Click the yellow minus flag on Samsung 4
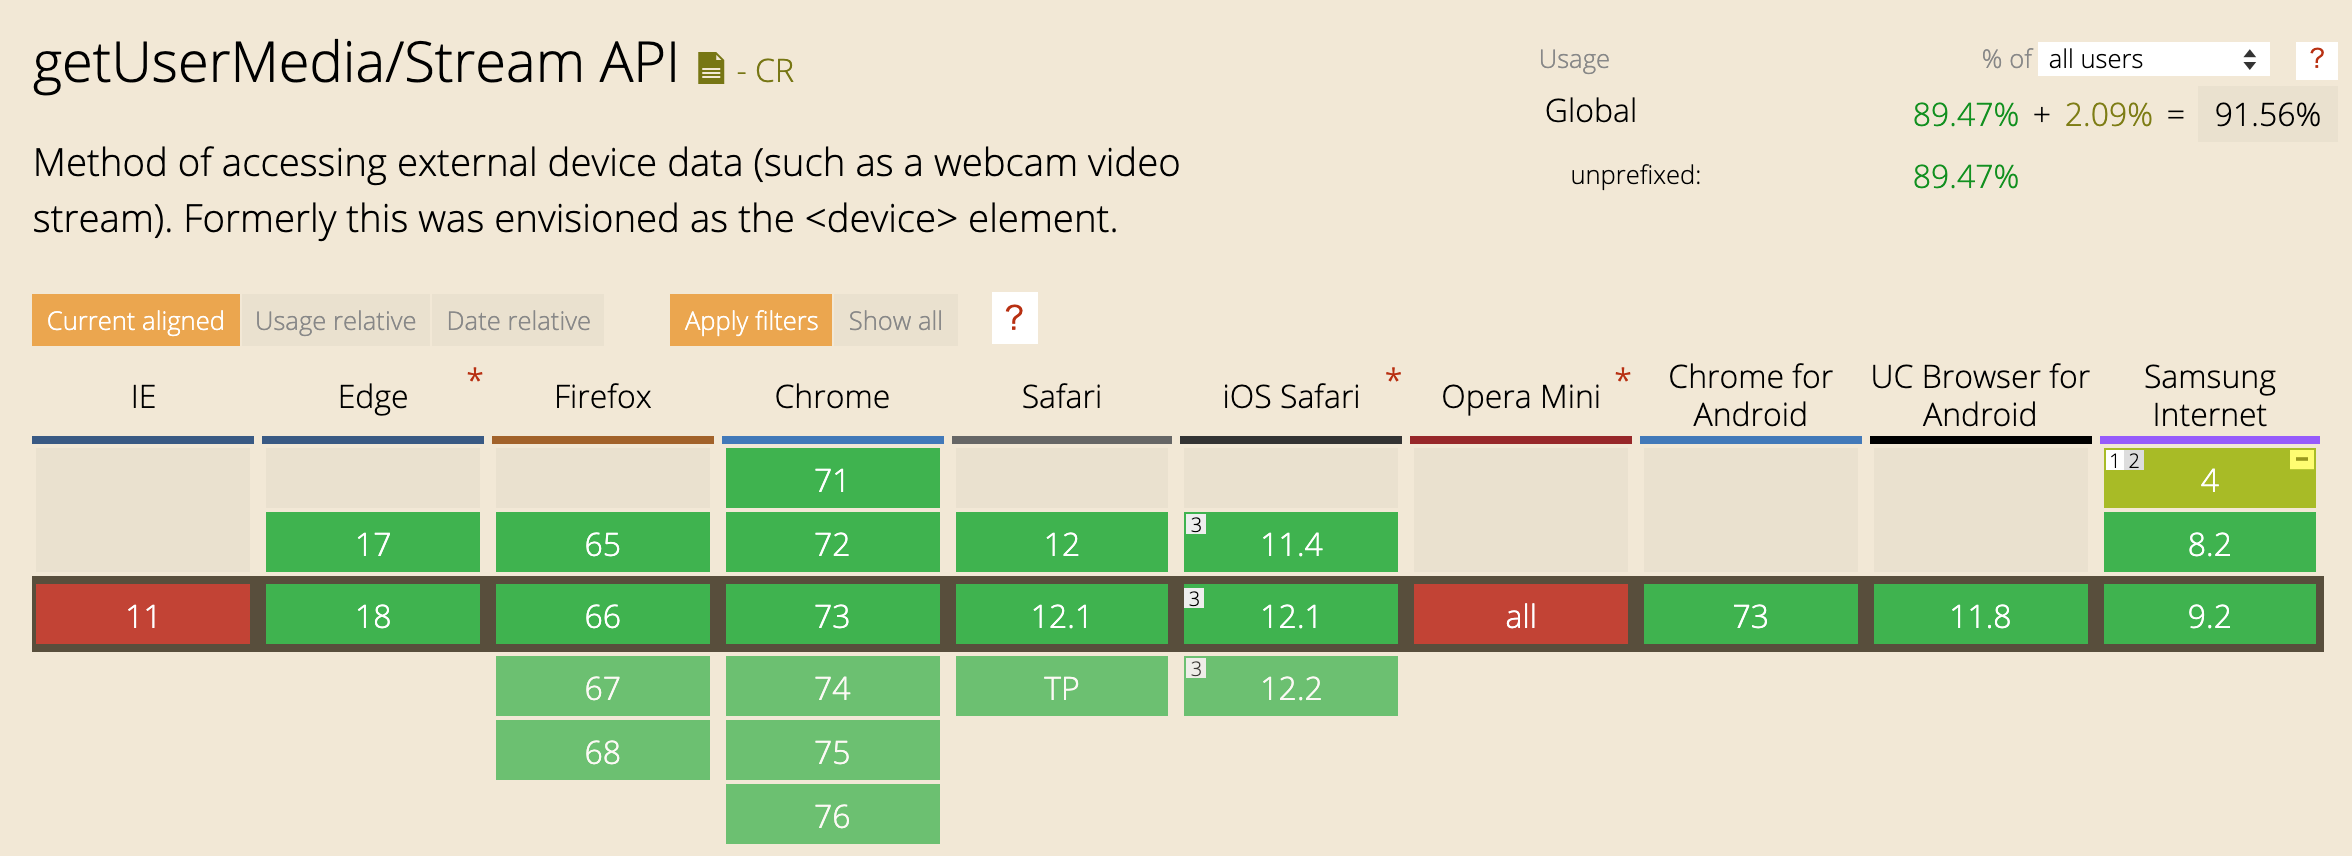This screenshot has width=2352, height=856. (x=2302, y=459)
